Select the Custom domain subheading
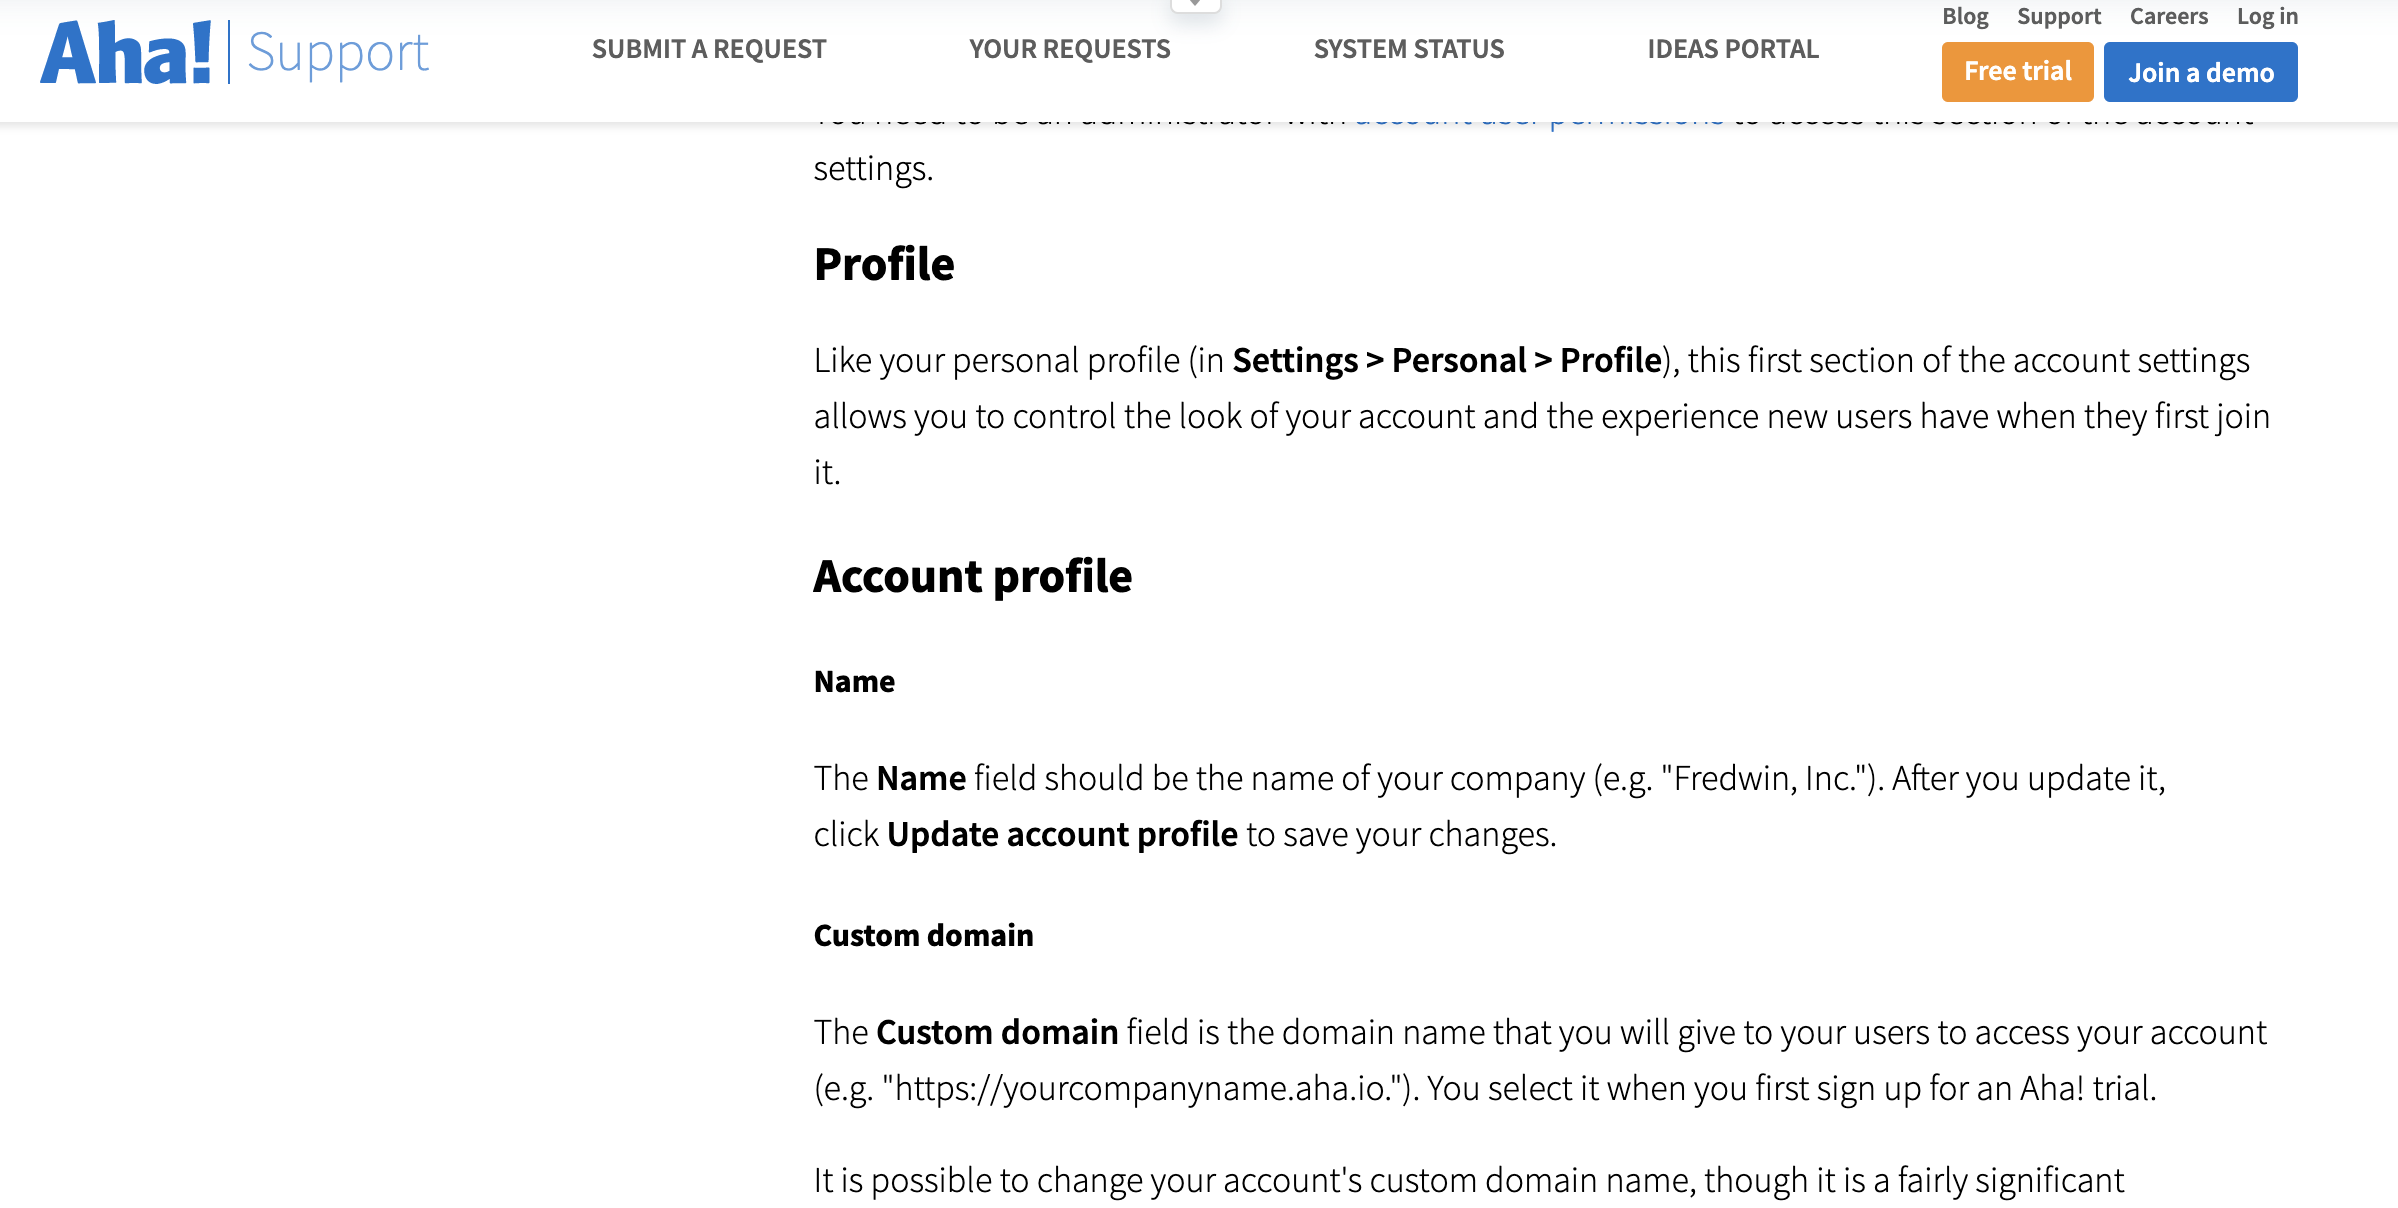 923,935
